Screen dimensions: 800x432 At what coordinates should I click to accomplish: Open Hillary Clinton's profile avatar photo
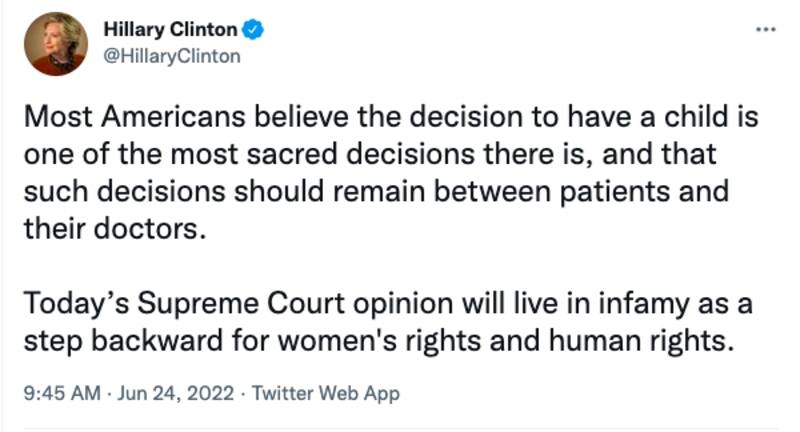coord(59,43)
